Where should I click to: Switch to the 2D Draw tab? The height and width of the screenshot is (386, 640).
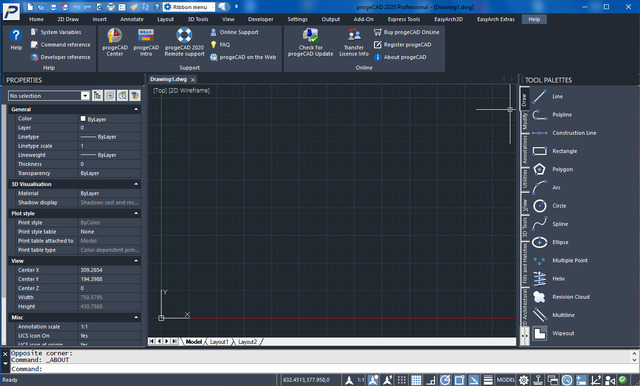click(68, 19)
